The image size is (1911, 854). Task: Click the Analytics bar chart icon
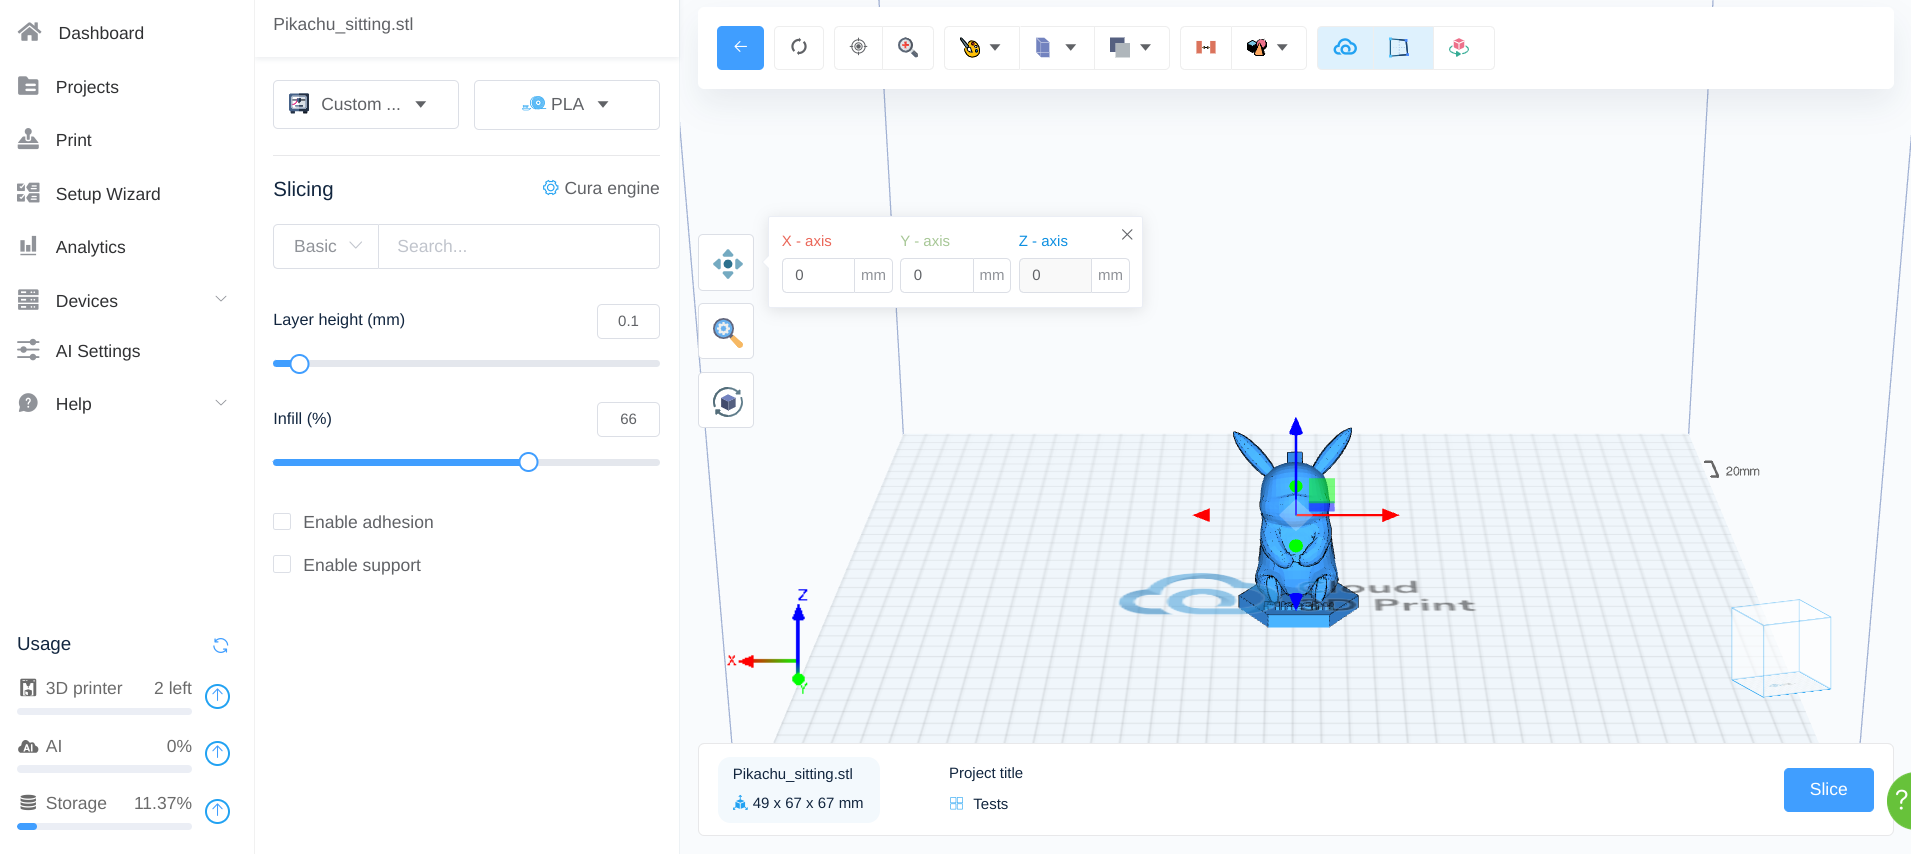[x=28, y=246]
